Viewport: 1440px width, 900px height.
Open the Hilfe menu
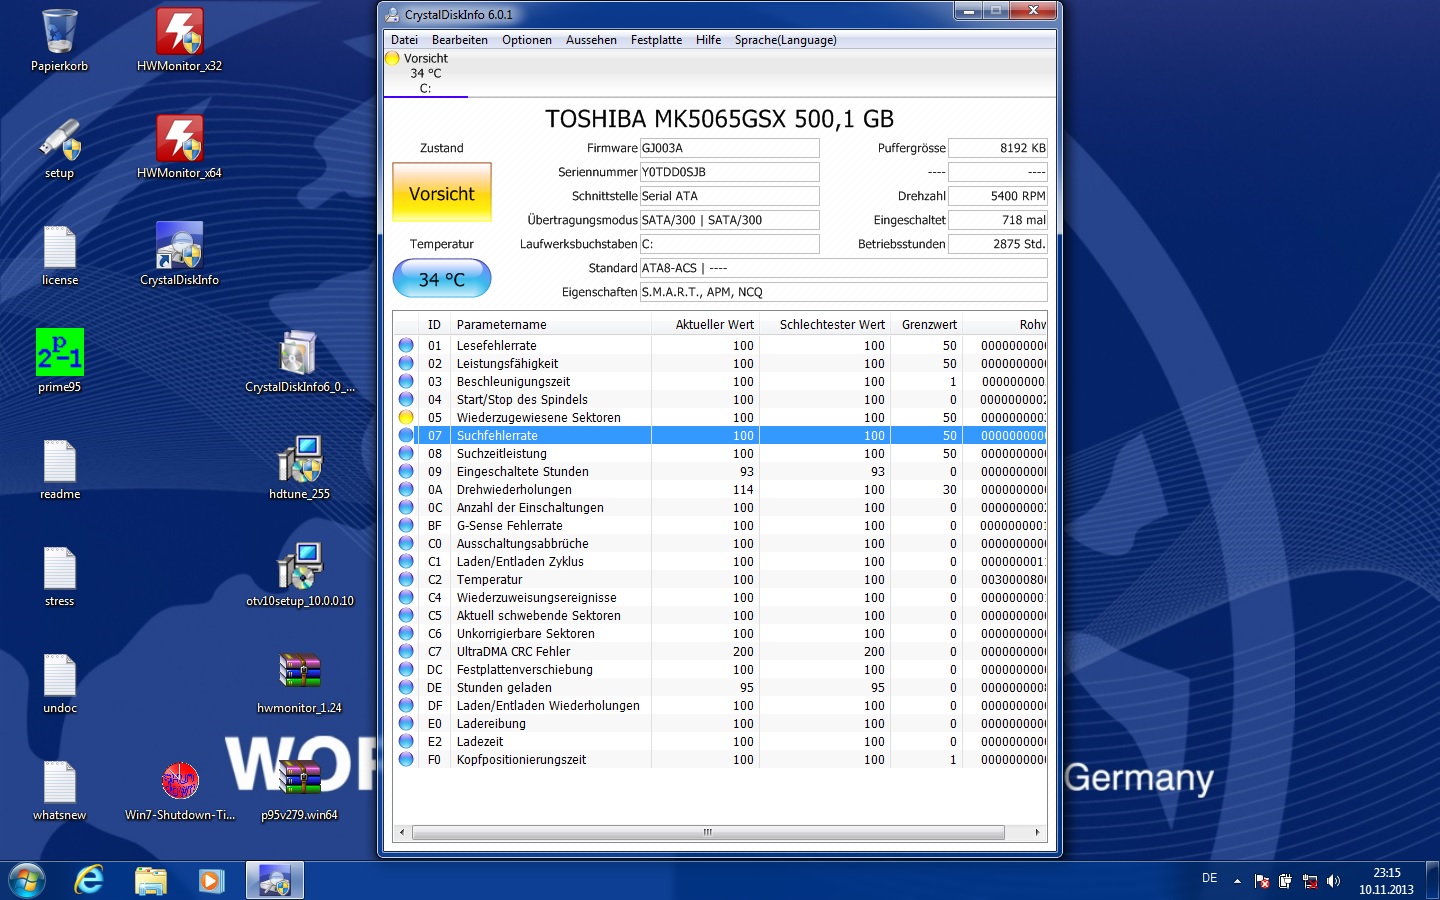709,40
